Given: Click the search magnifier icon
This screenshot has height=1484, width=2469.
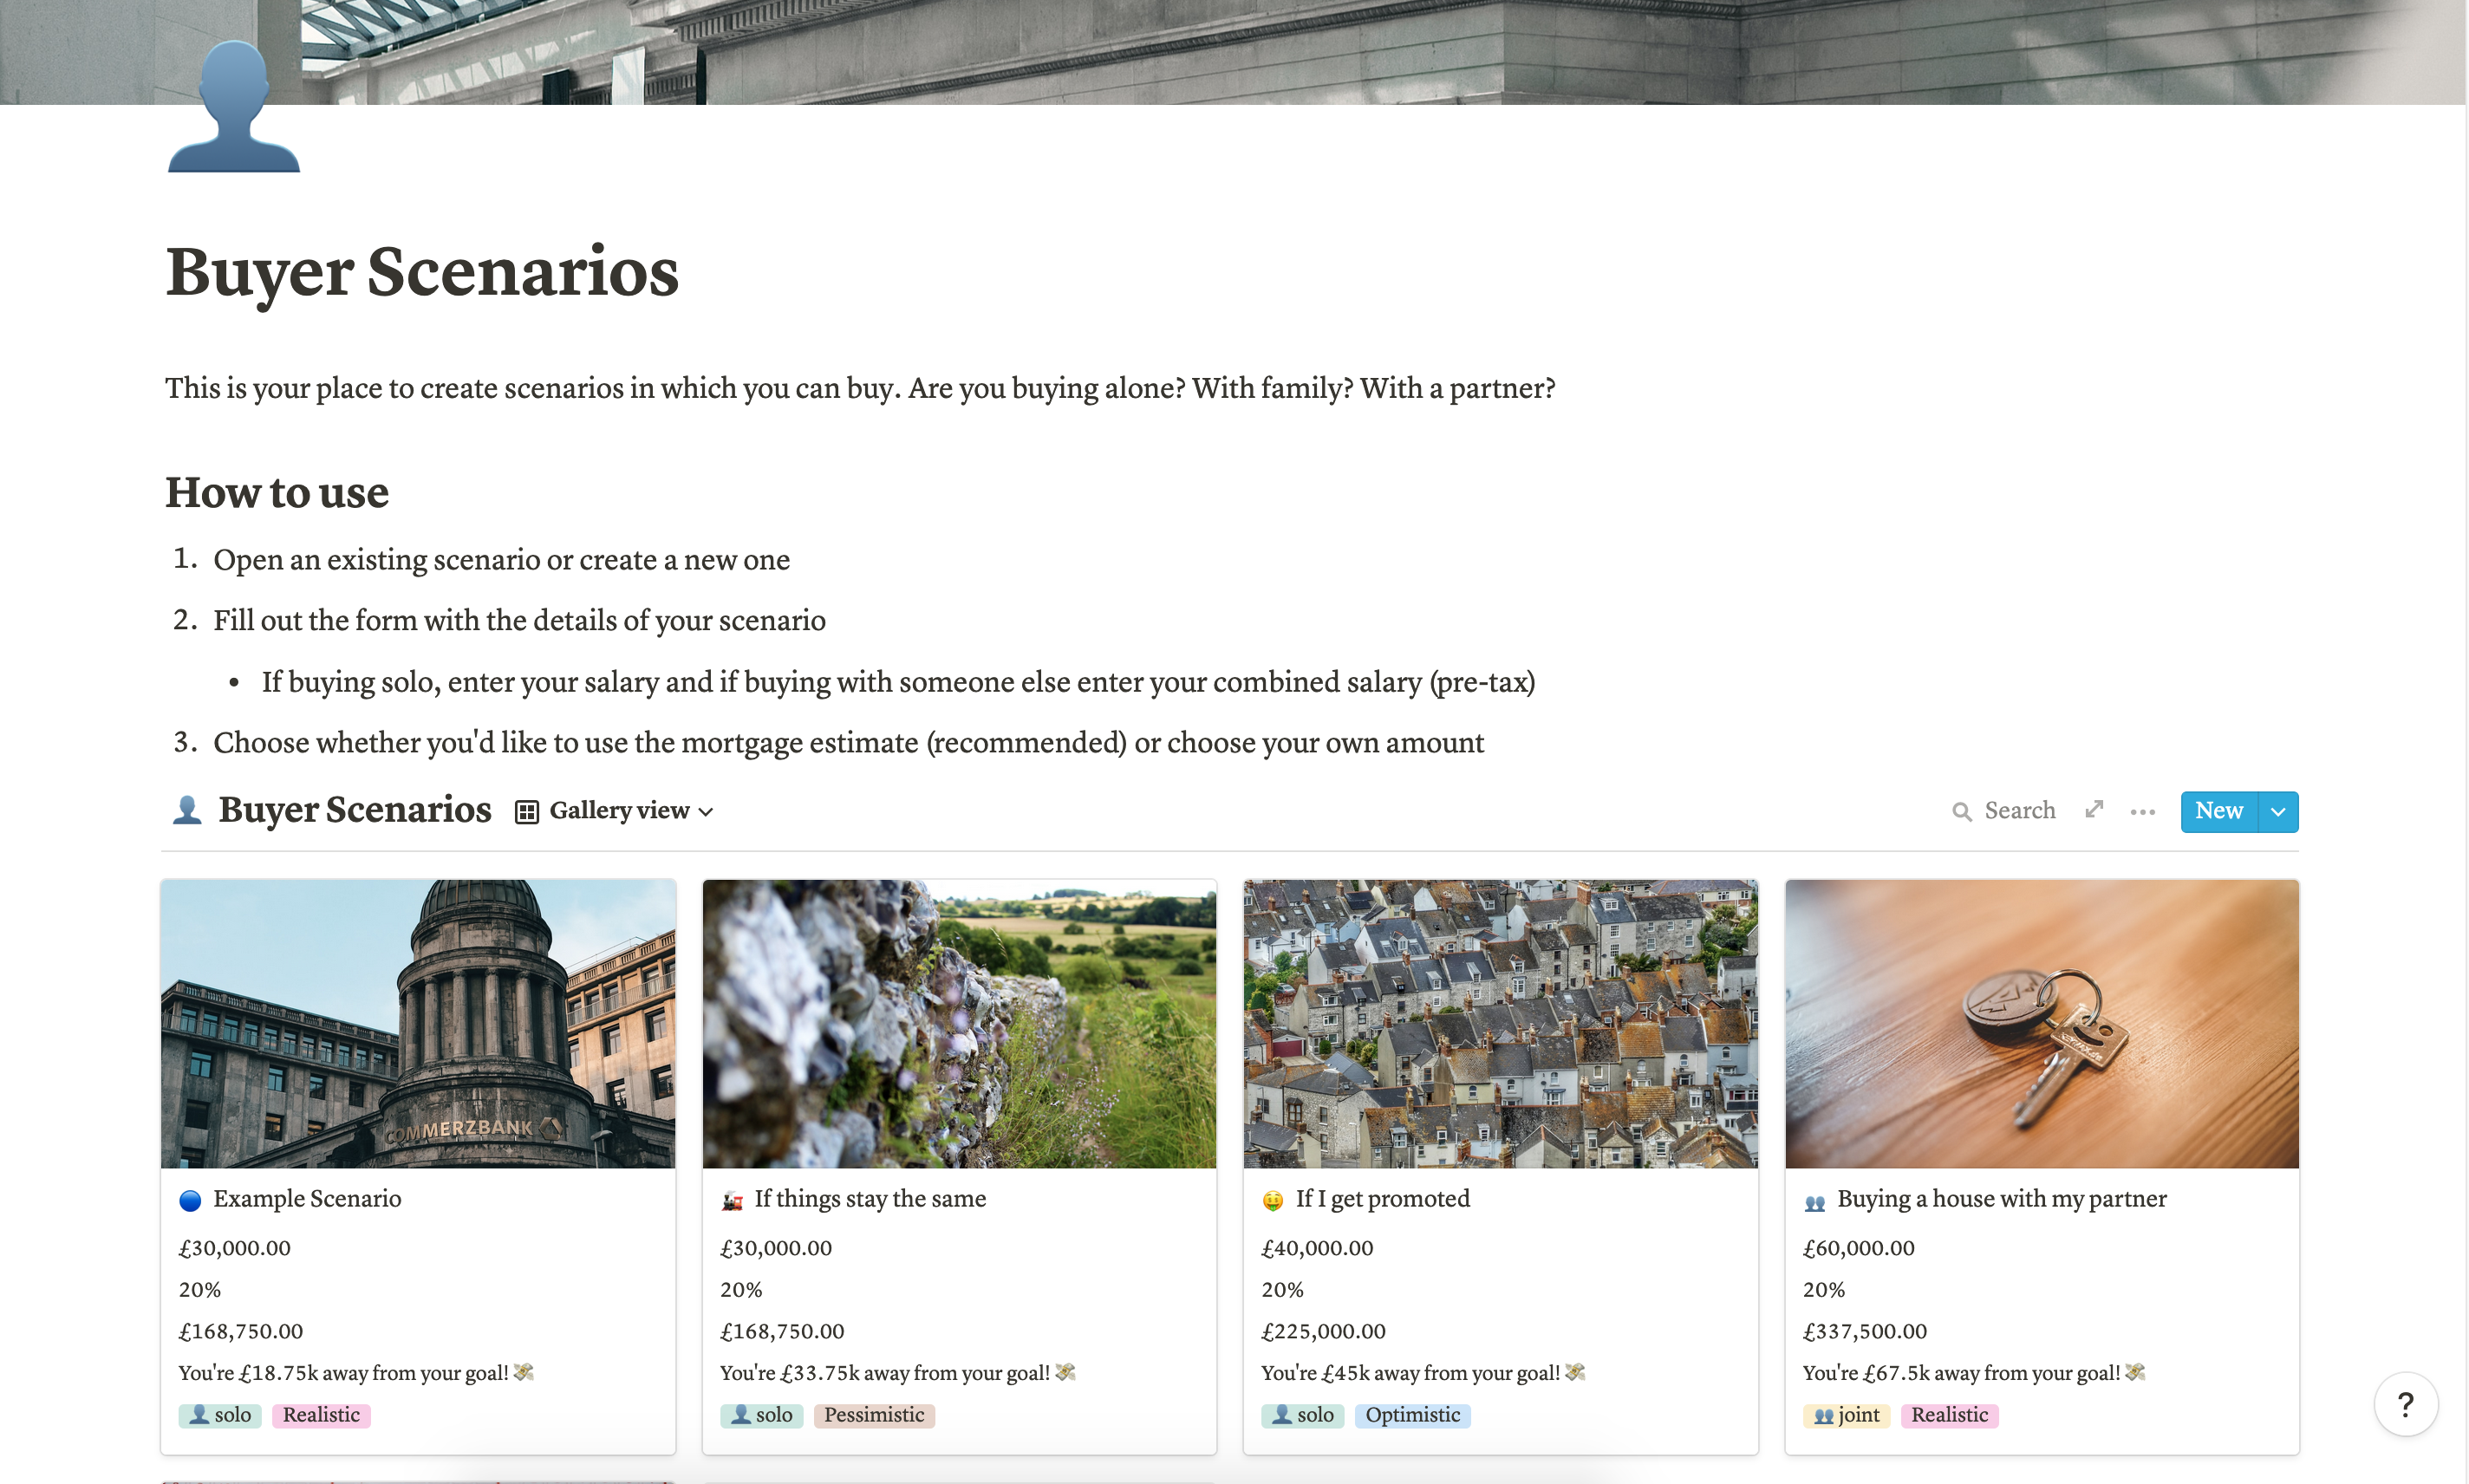Looking at the screenshot, I should pyautogui.click(x=1962, y=811).
